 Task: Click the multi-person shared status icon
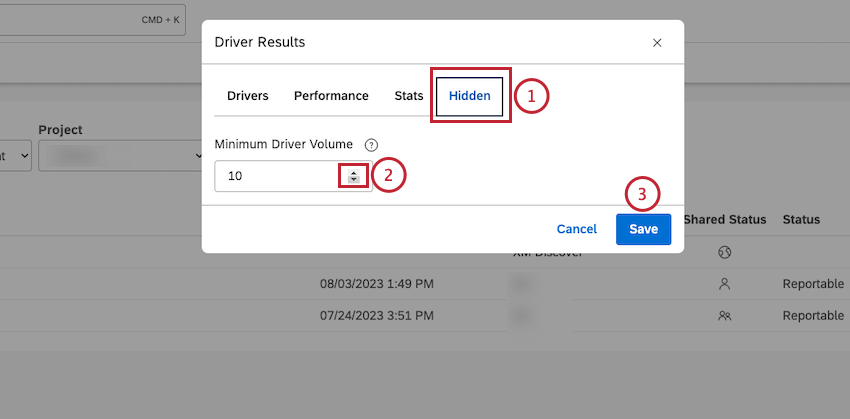click(x=725, y=315)
